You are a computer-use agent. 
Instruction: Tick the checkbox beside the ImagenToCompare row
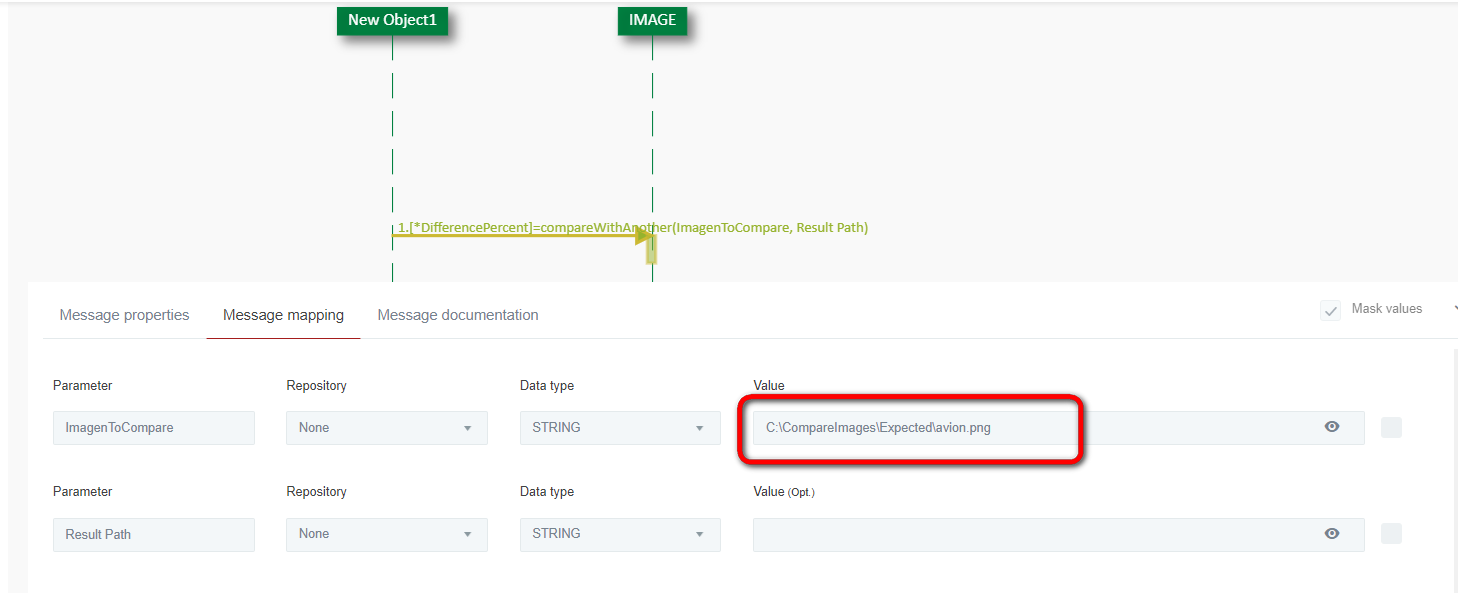[1391, 428]
